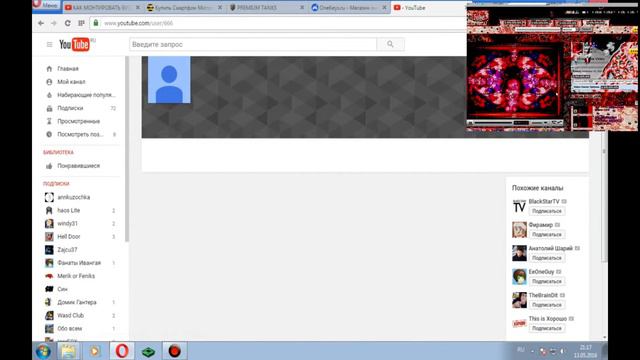Switch to the 'КАК МОНТИРОВАТЬ' YouTube tab
Screen dimensions: 640x360
point(102,7)
